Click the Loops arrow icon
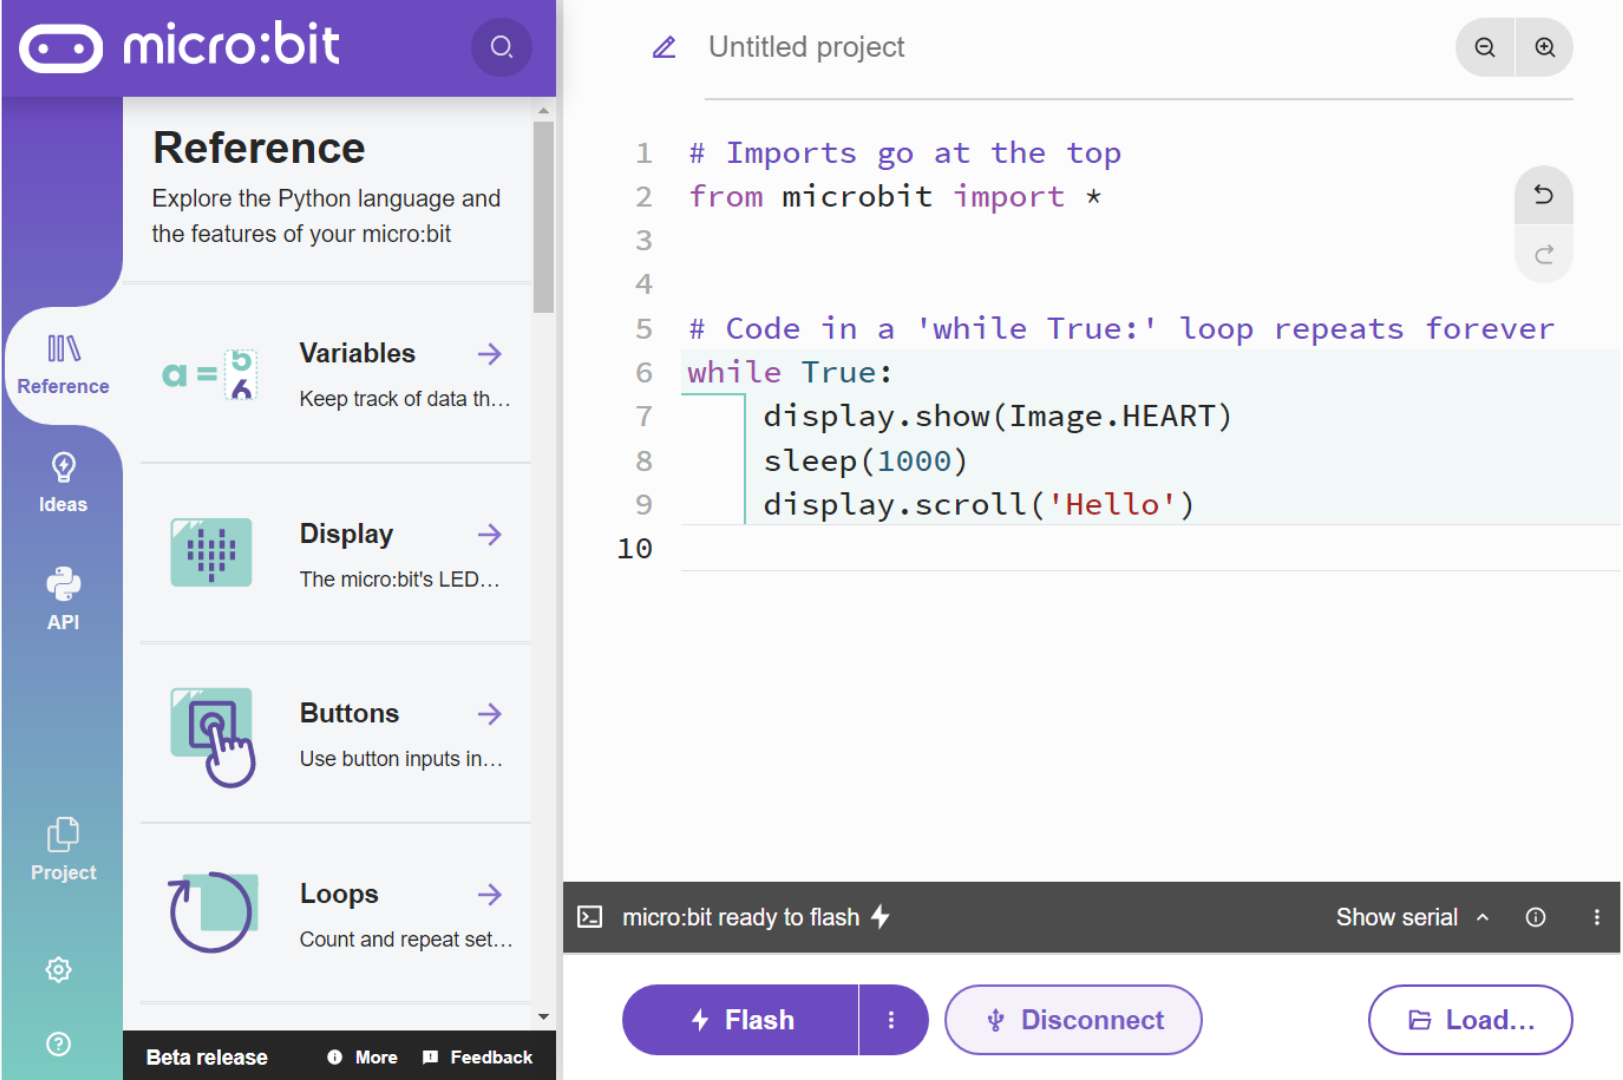The image size is (1623, 1080). (489, 894)
